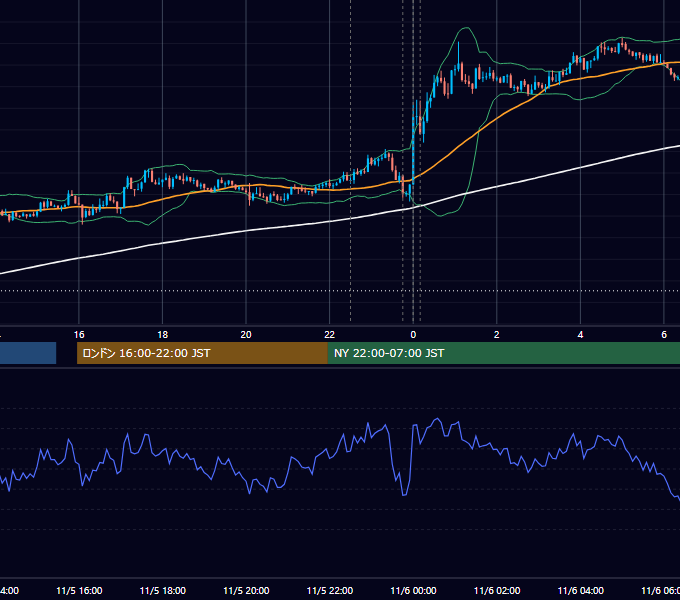Click the 11/5 20:00 date label

(246, 591)
